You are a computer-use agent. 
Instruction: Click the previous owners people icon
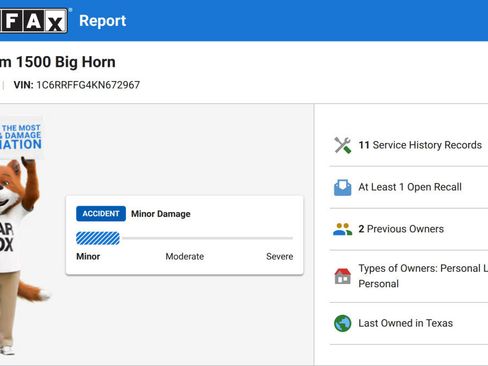coord(343,229)
